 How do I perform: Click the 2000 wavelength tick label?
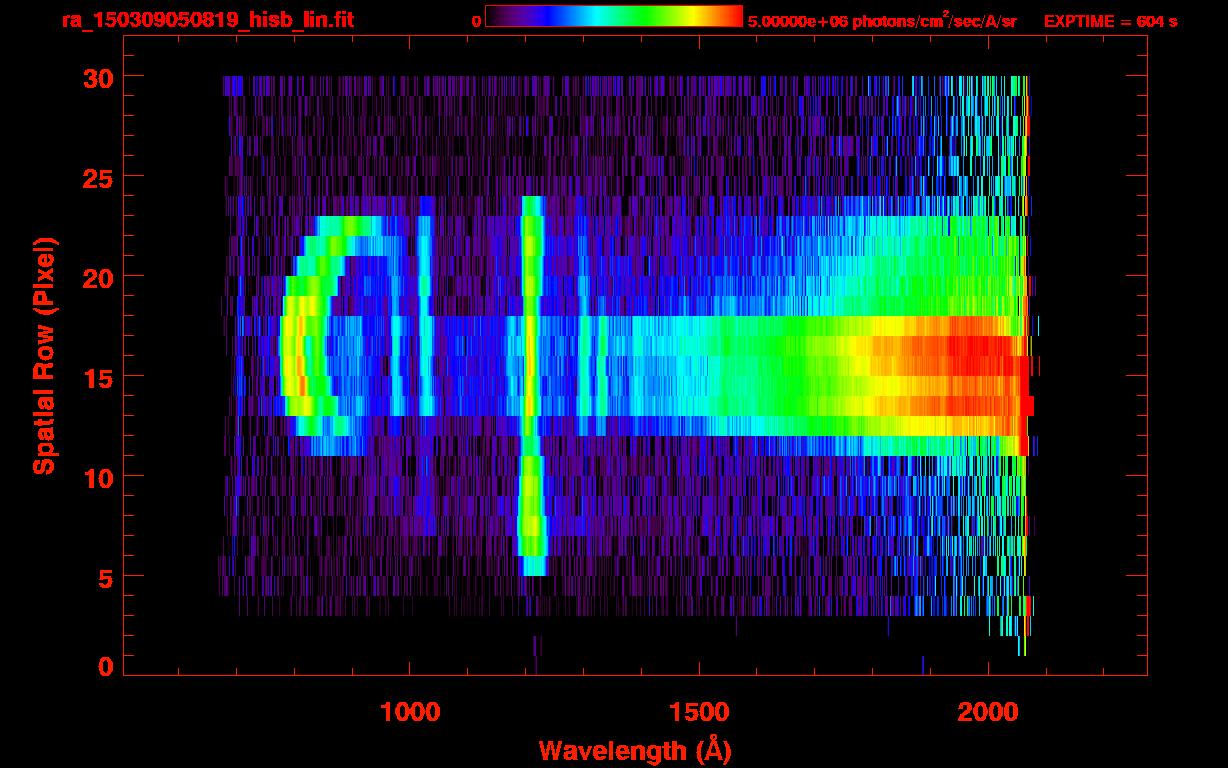[x=989, y=712]
